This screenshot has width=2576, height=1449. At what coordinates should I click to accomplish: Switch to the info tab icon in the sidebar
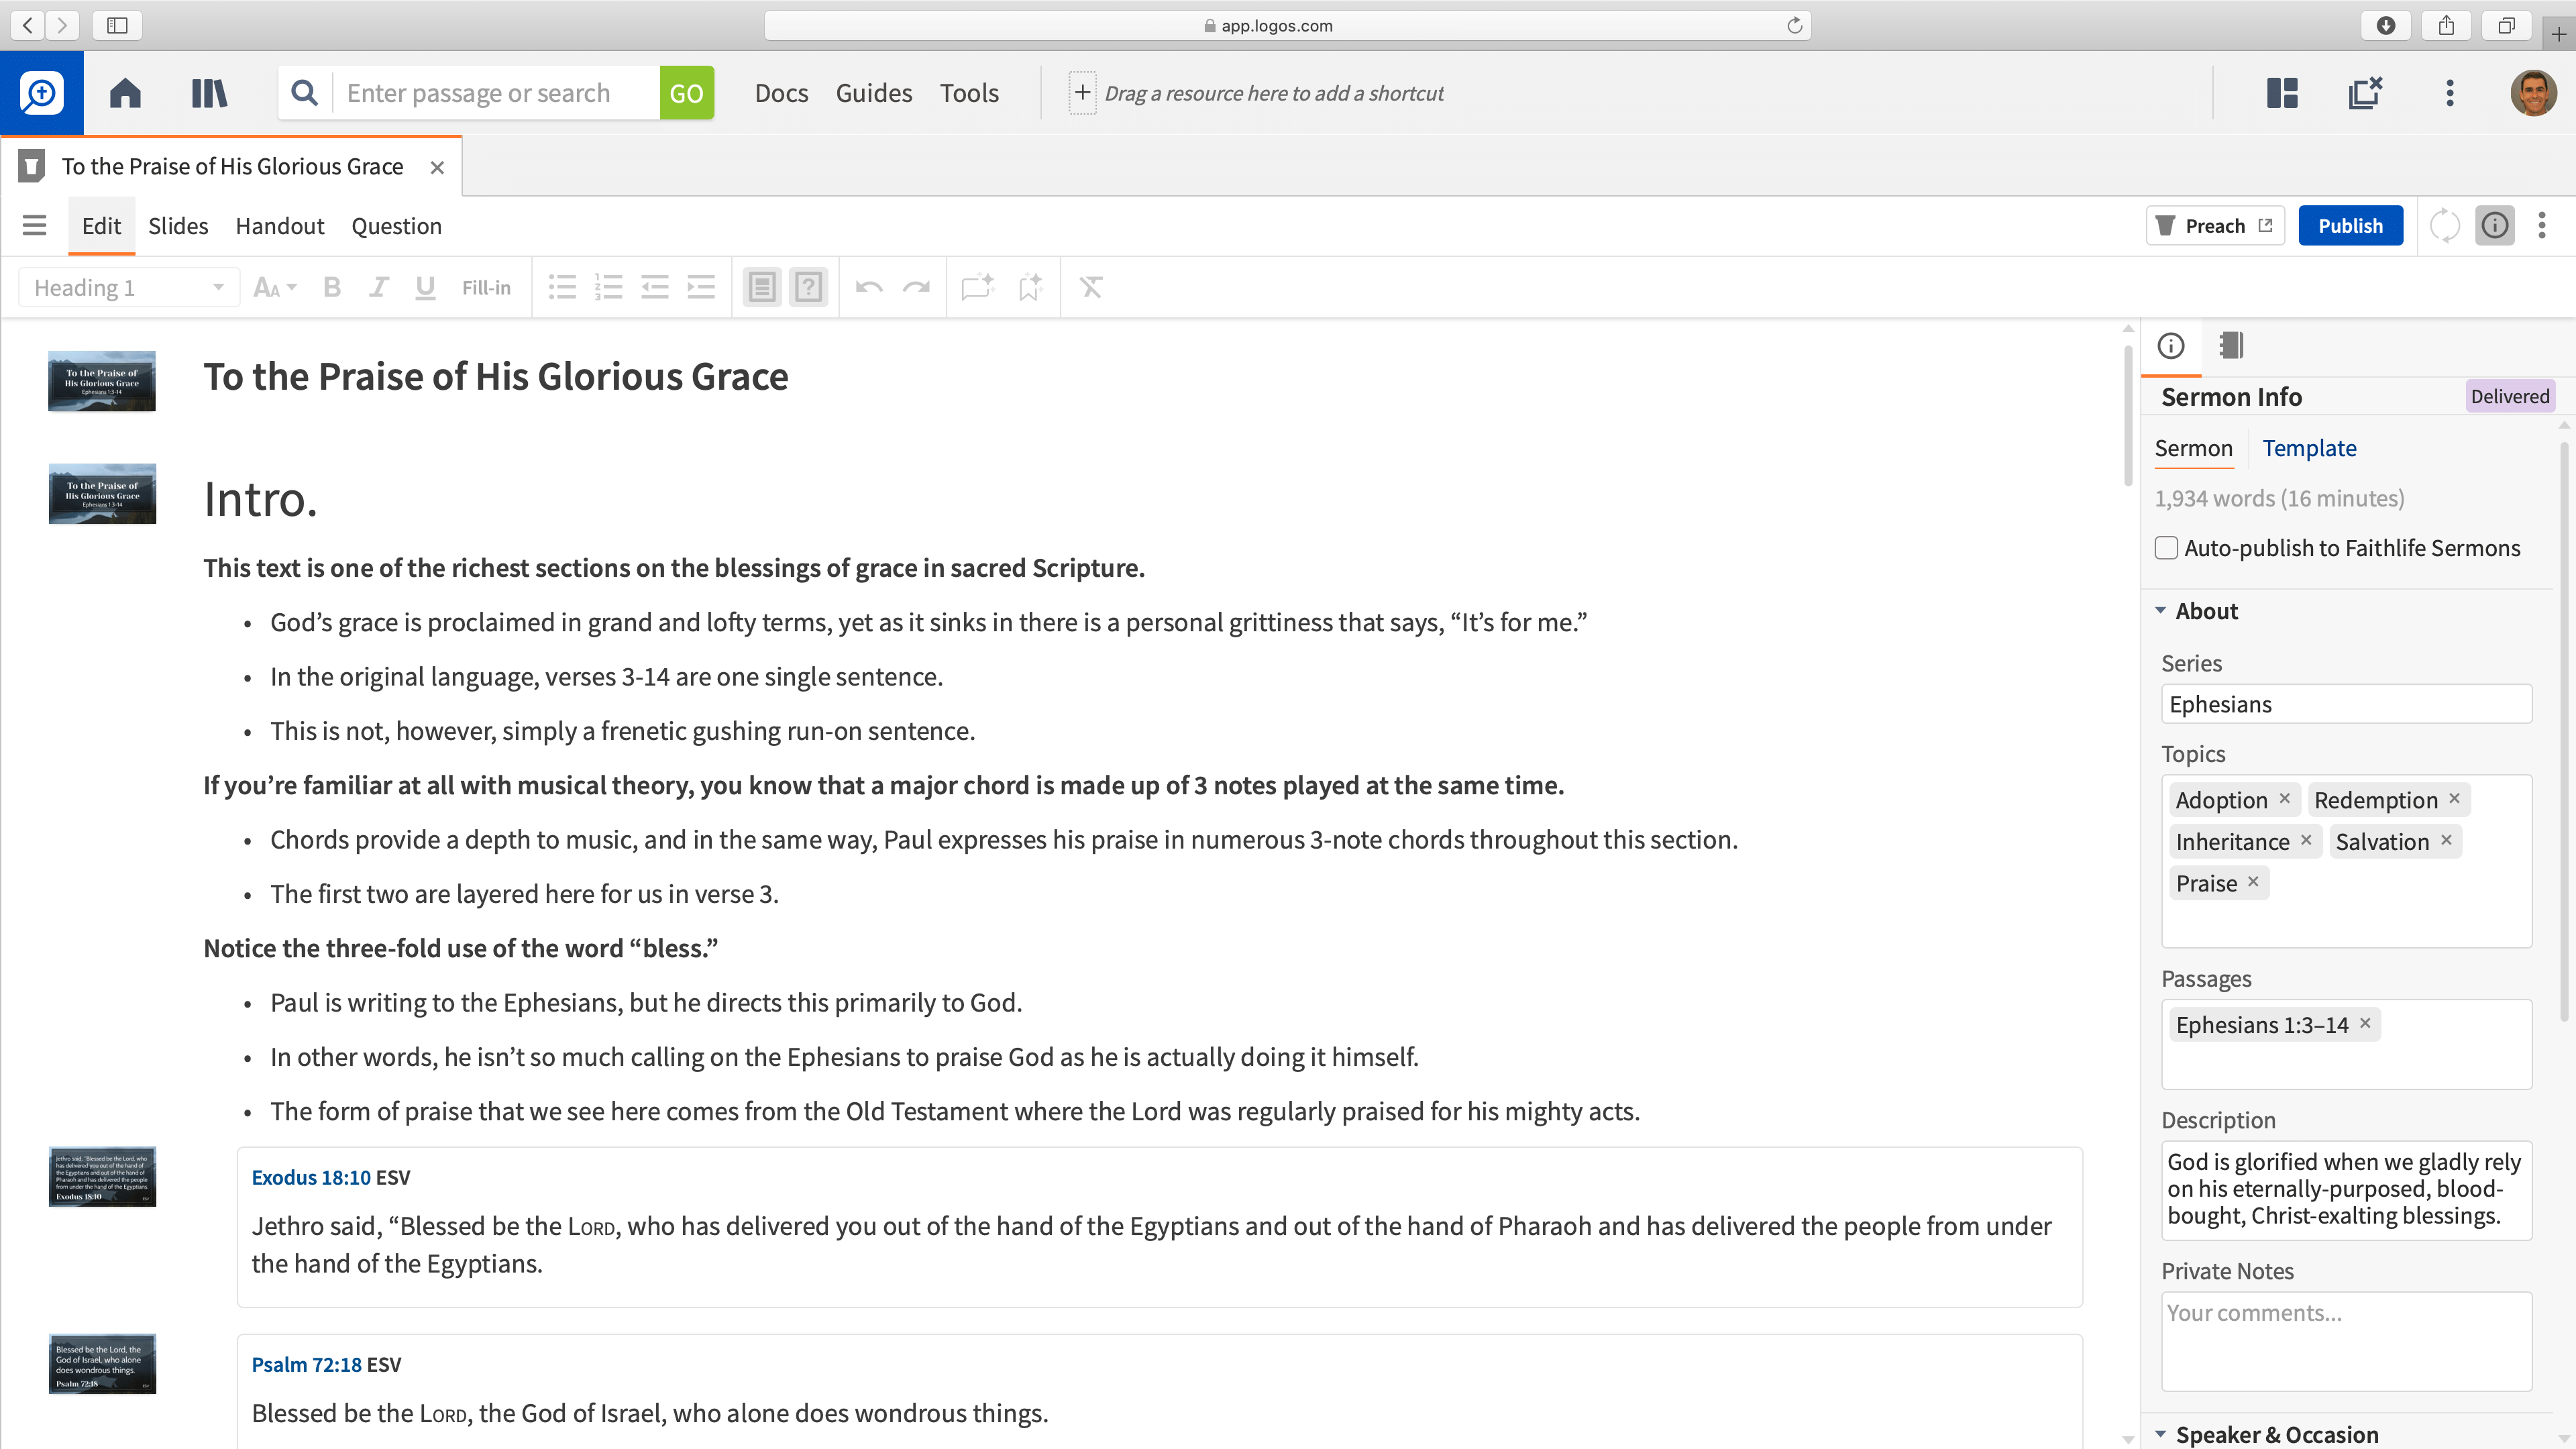(2171, 346)
